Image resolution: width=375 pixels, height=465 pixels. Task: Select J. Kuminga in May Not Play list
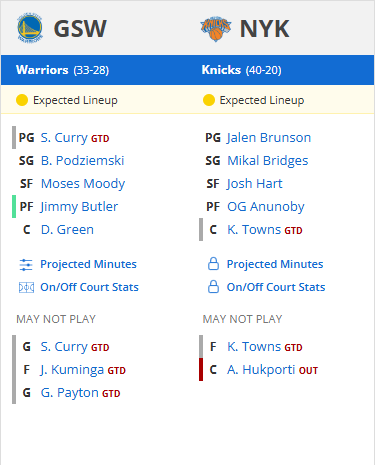72,370
